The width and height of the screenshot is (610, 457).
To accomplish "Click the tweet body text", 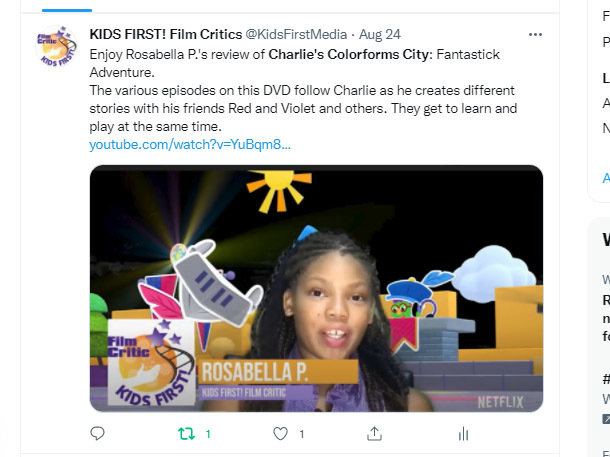I will coord(303,90).
